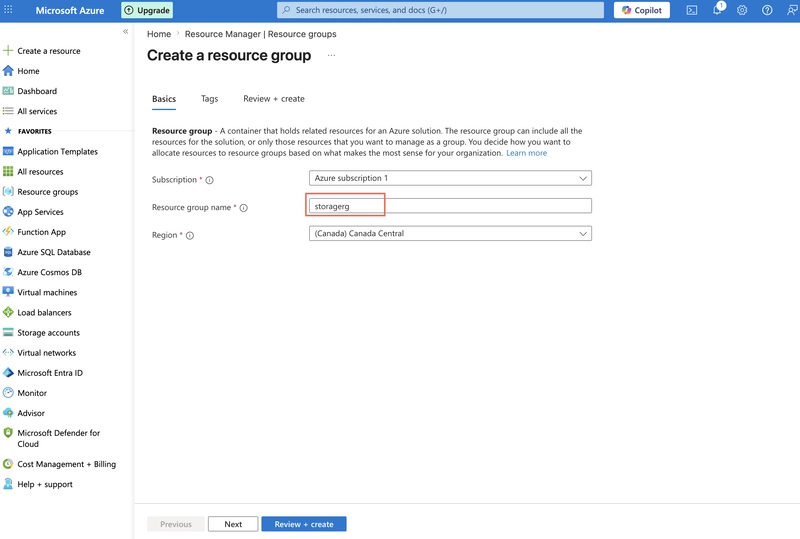The height and width of the screenshot is (539, 800).
Task: Click the App Services globe icon
Action: pyautogui.click(x=8, y=211)
